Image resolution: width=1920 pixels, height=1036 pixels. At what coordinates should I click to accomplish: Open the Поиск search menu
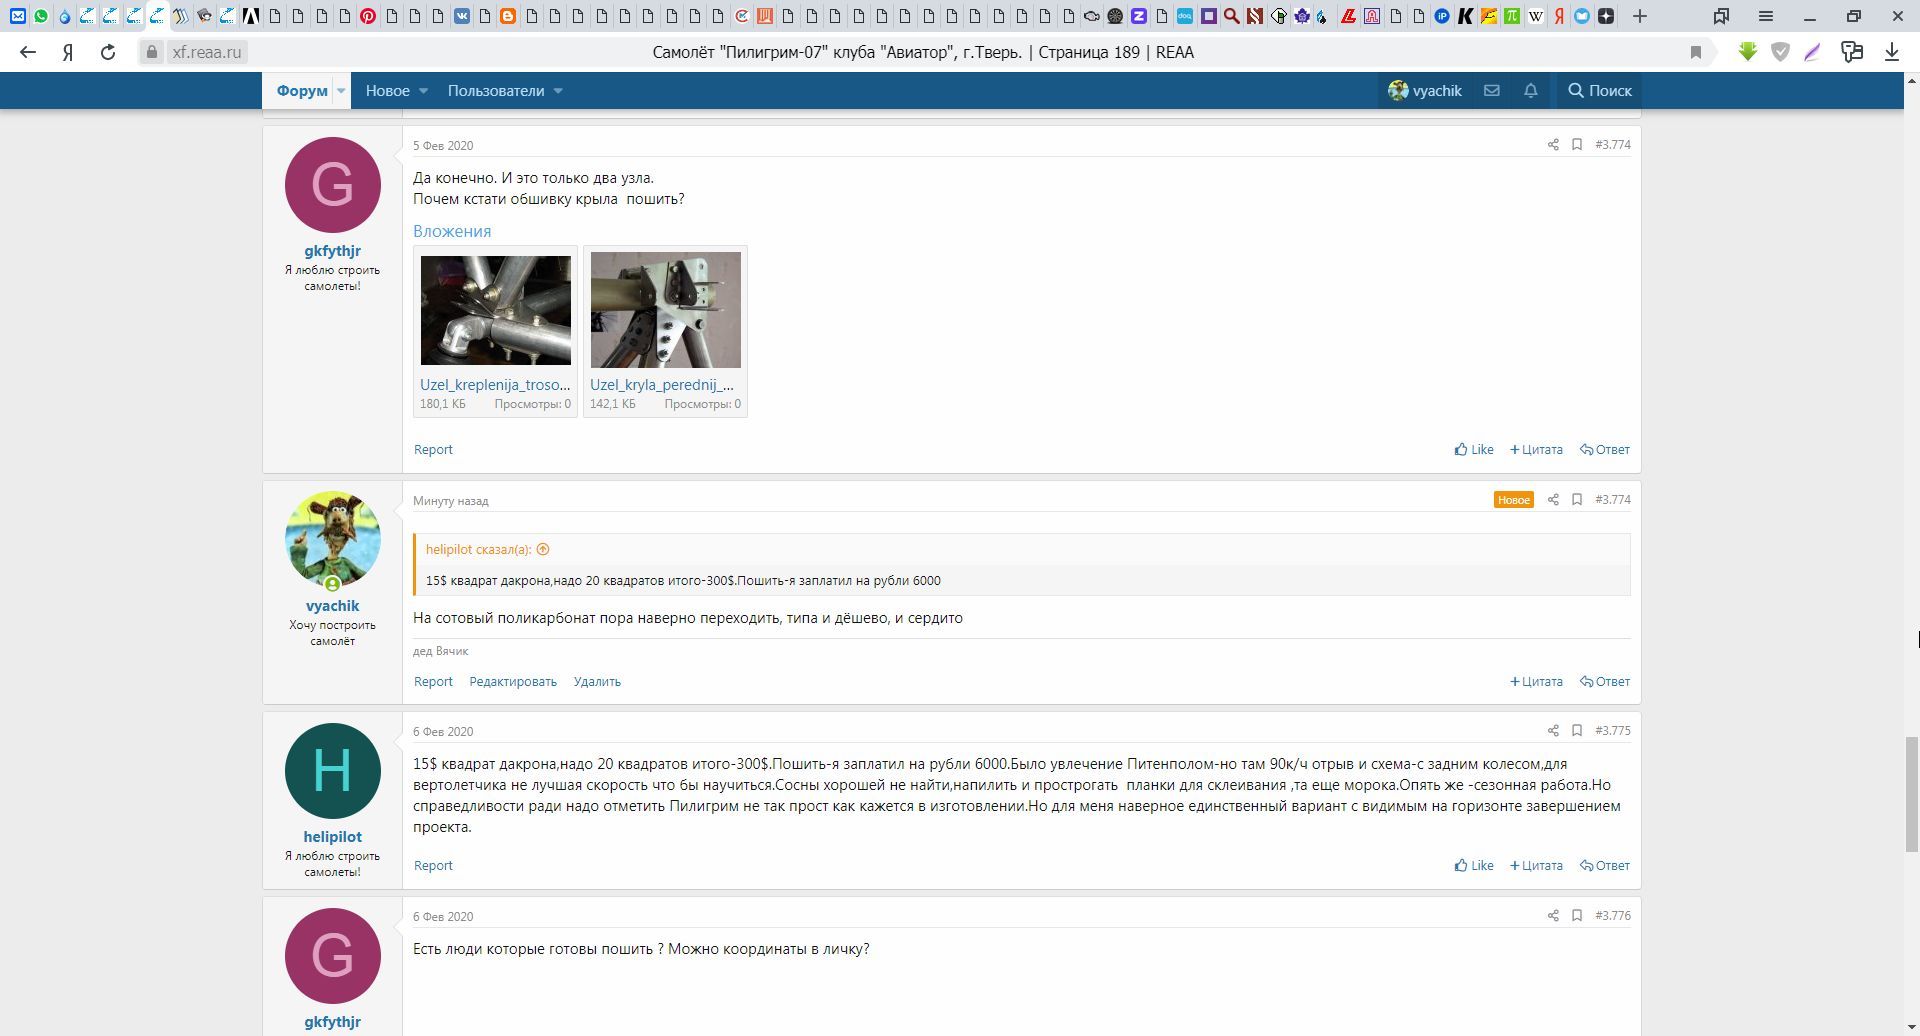click(1600, 91)
